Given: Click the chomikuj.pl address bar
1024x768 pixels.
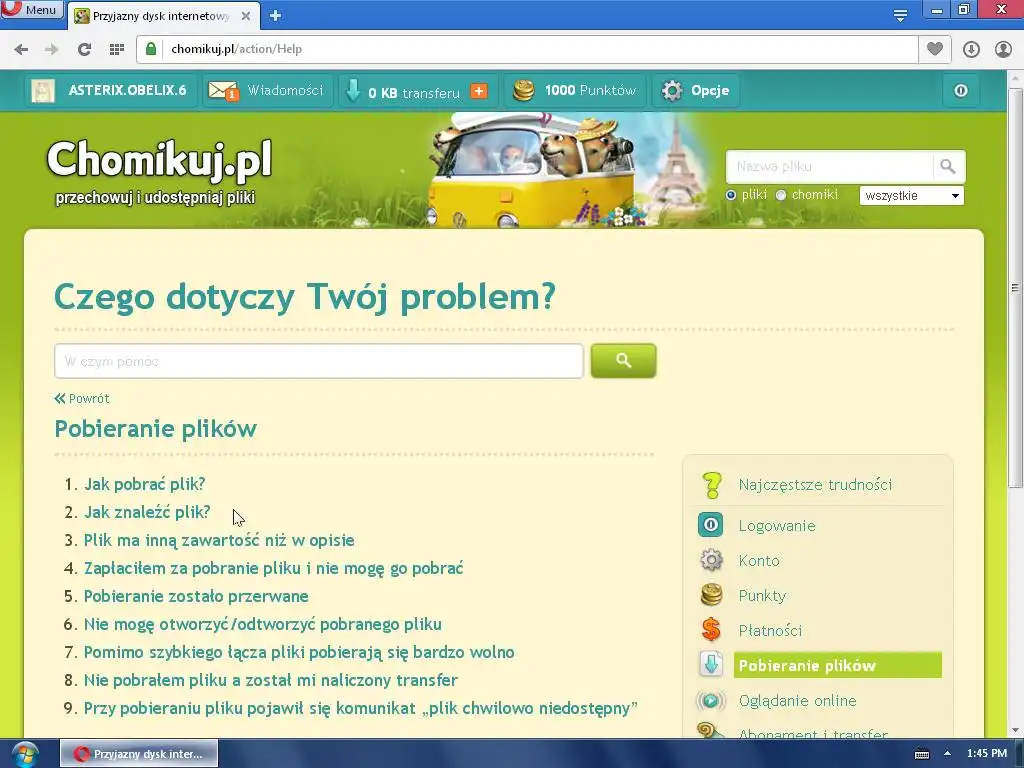Looking at the screenshot, I should click(x=526, y=49).
